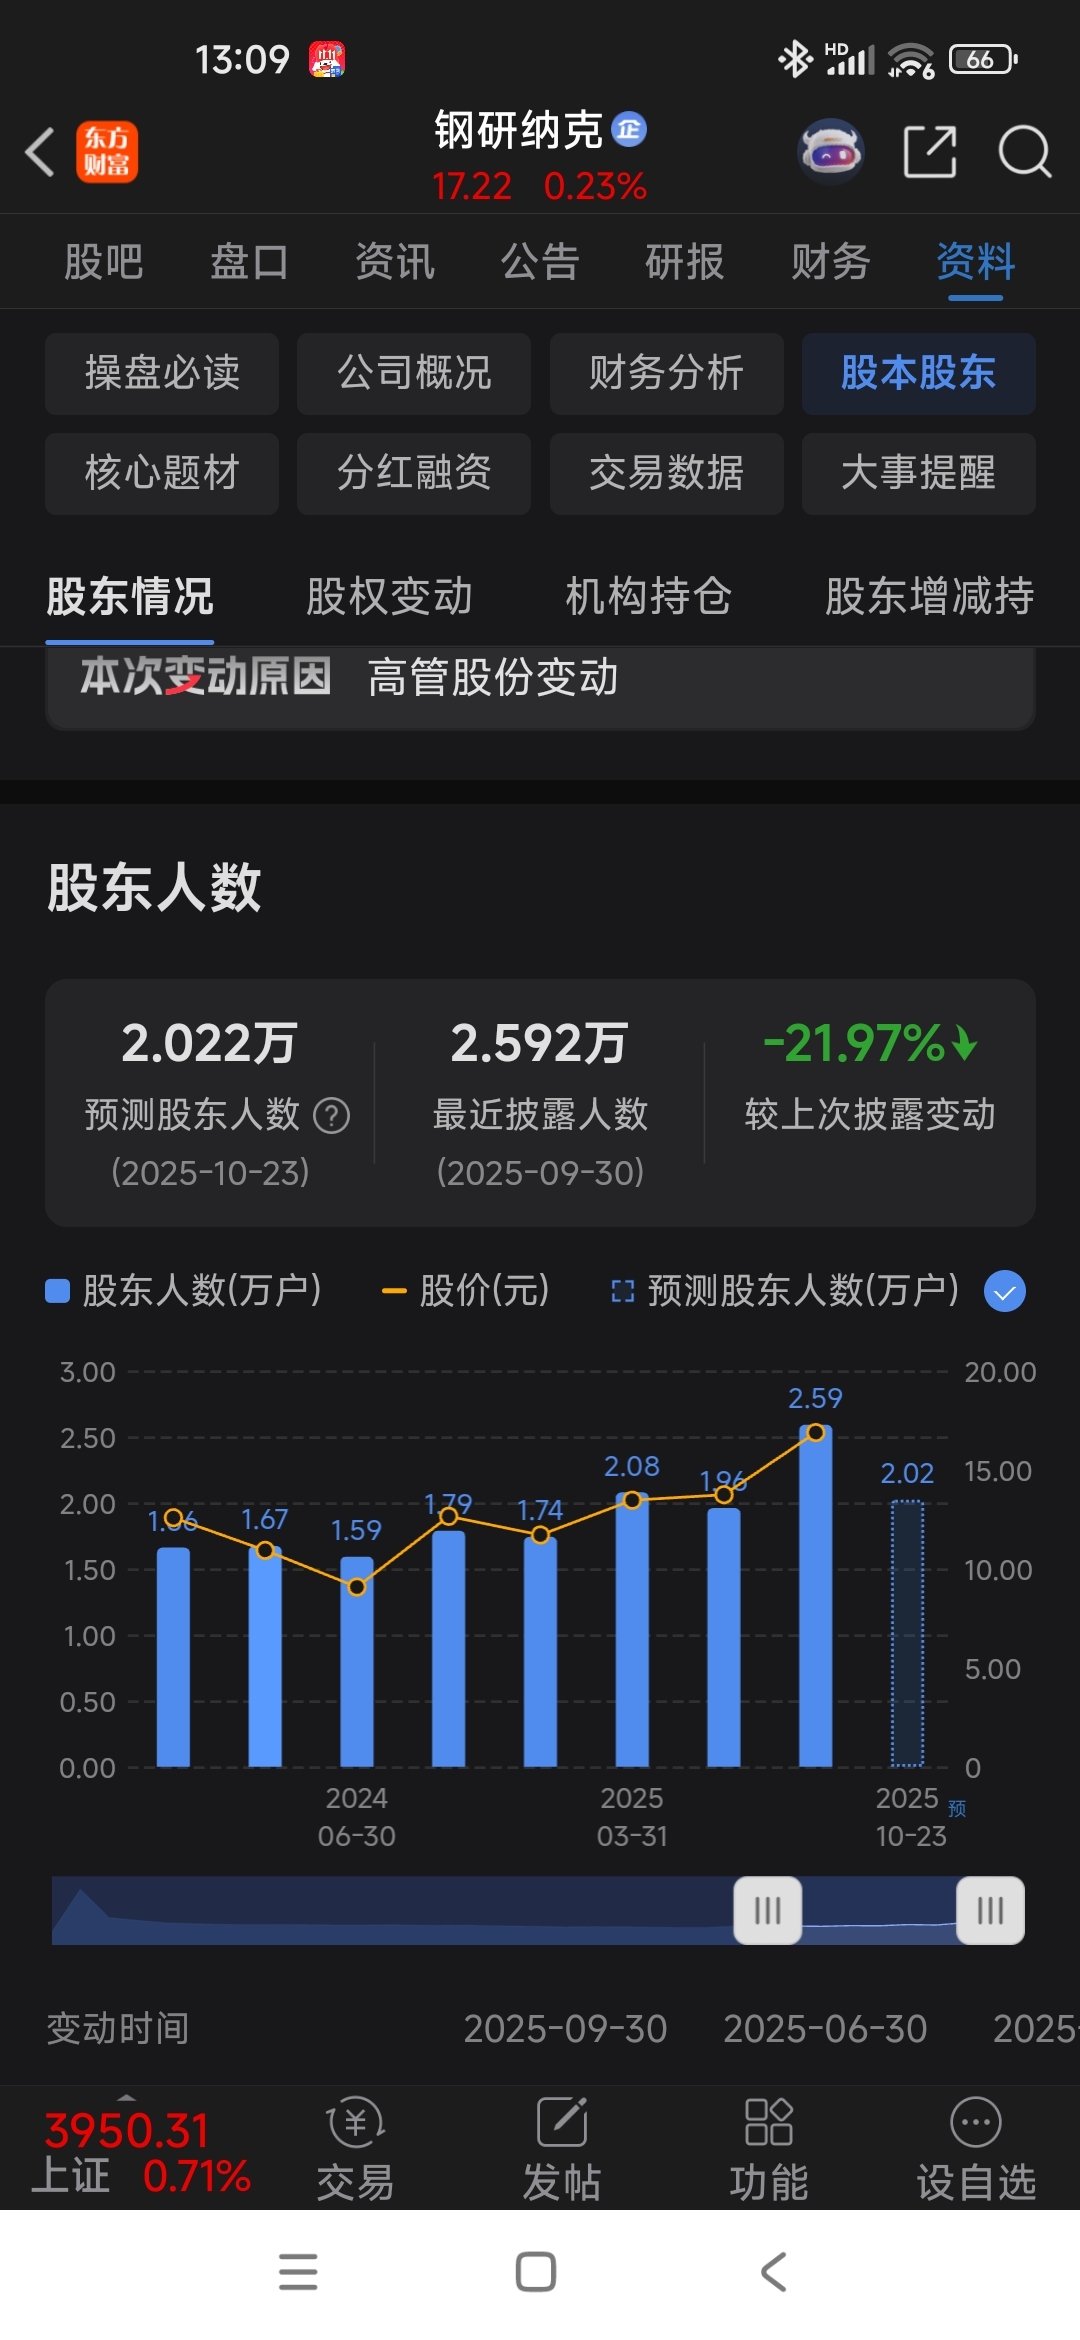Tap the -21.97% change figure
This screenshot has width=1080, height=2340.
coord(869,1043)
